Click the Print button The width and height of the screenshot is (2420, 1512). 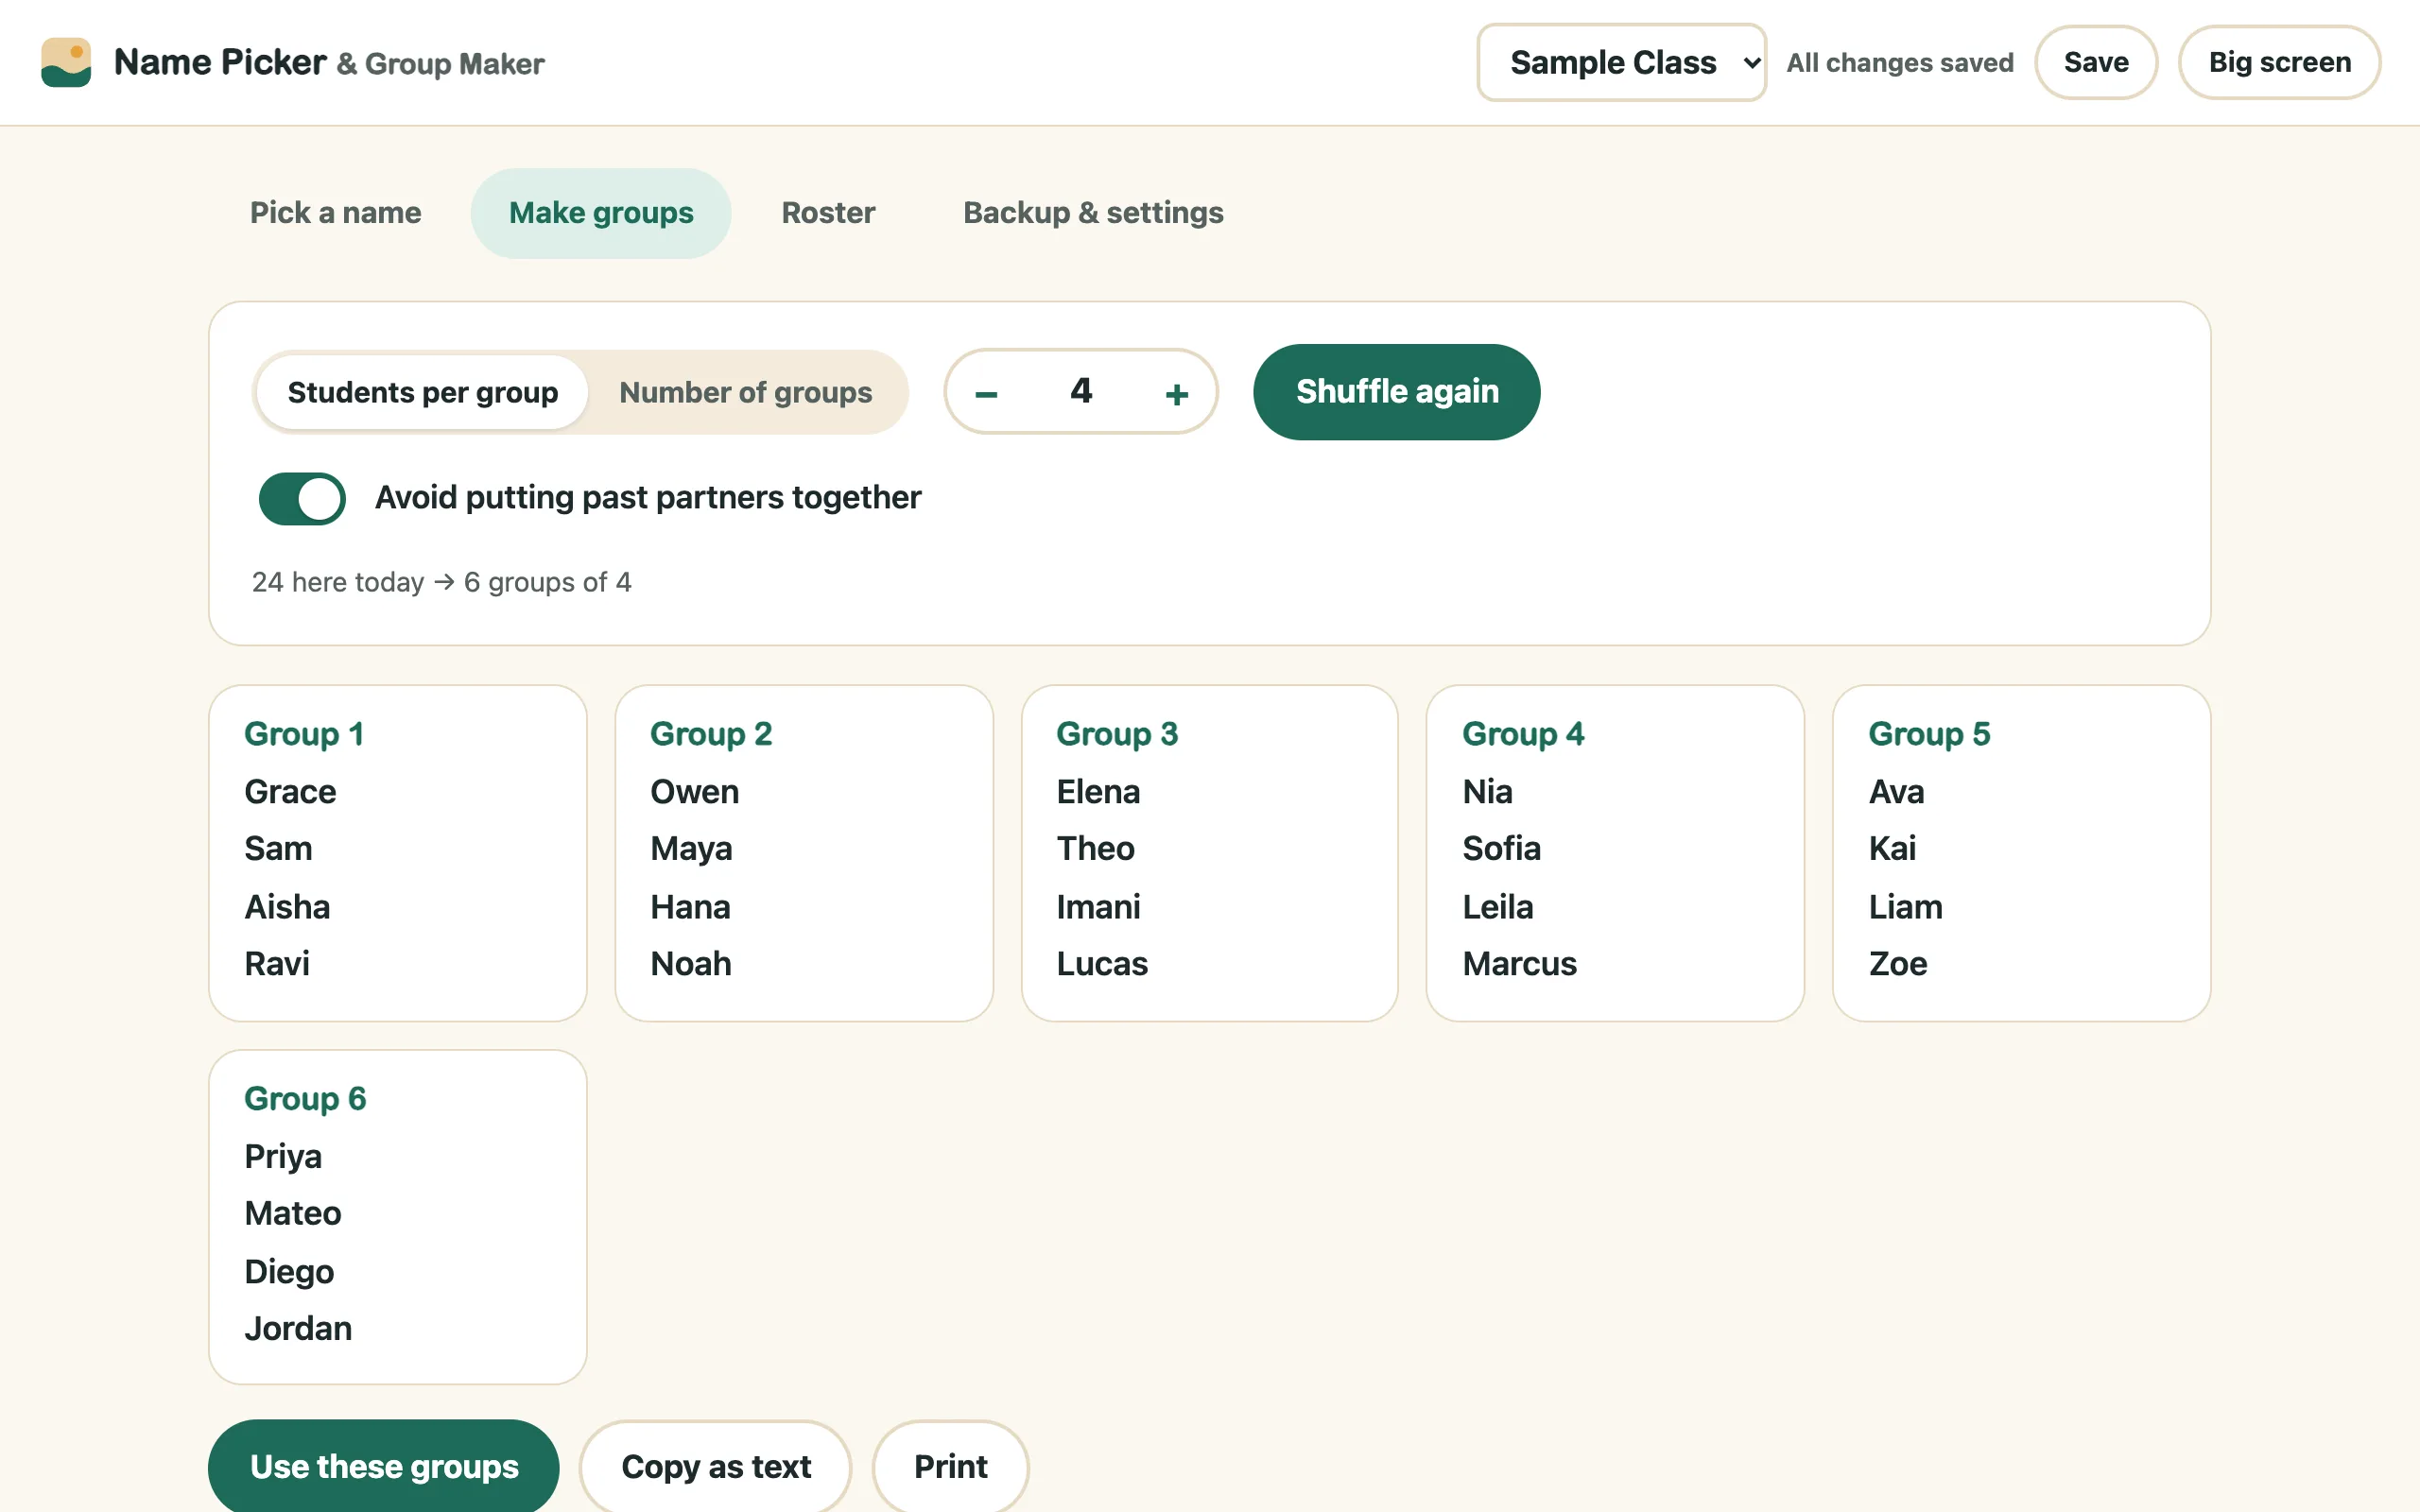coord(950,1466)
